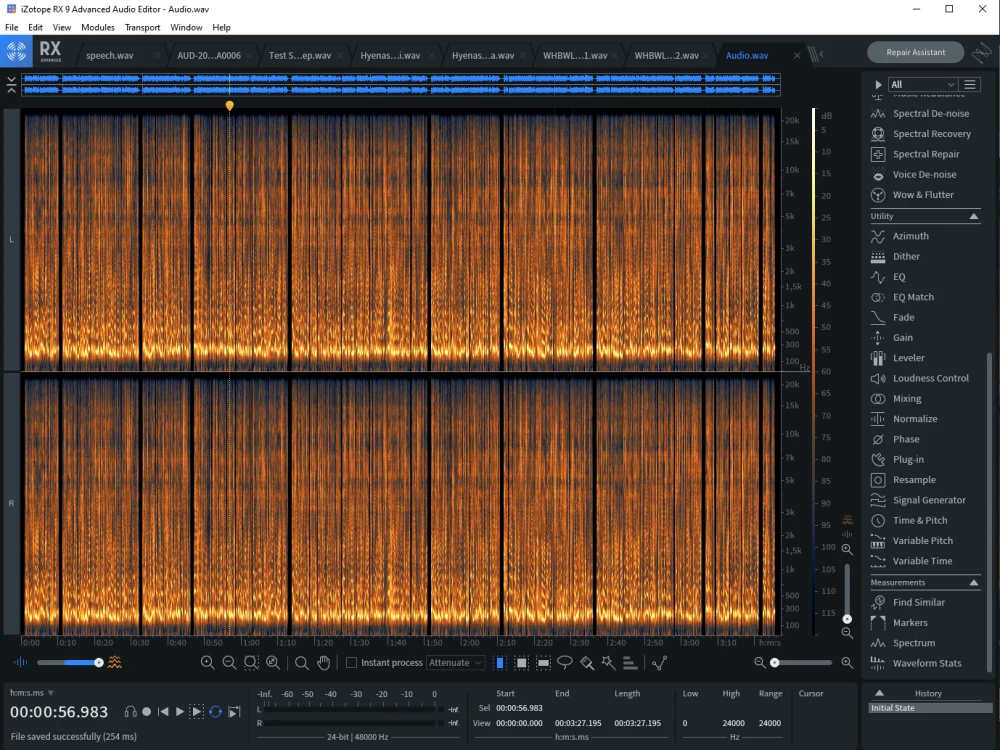This screenshot has height=750, width=1000.
Task: Toggle the time-frequency selection tool
Action: point(522,663)
